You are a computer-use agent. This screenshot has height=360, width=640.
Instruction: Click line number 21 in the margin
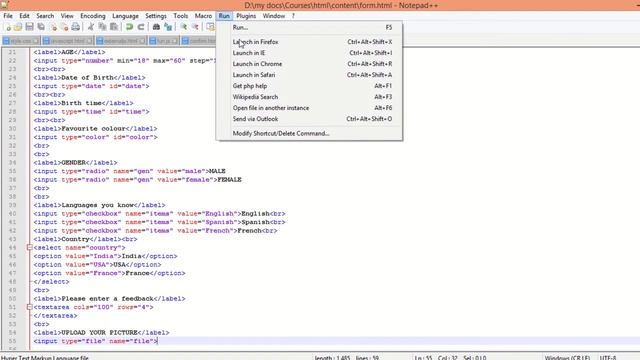pos(12,52)
